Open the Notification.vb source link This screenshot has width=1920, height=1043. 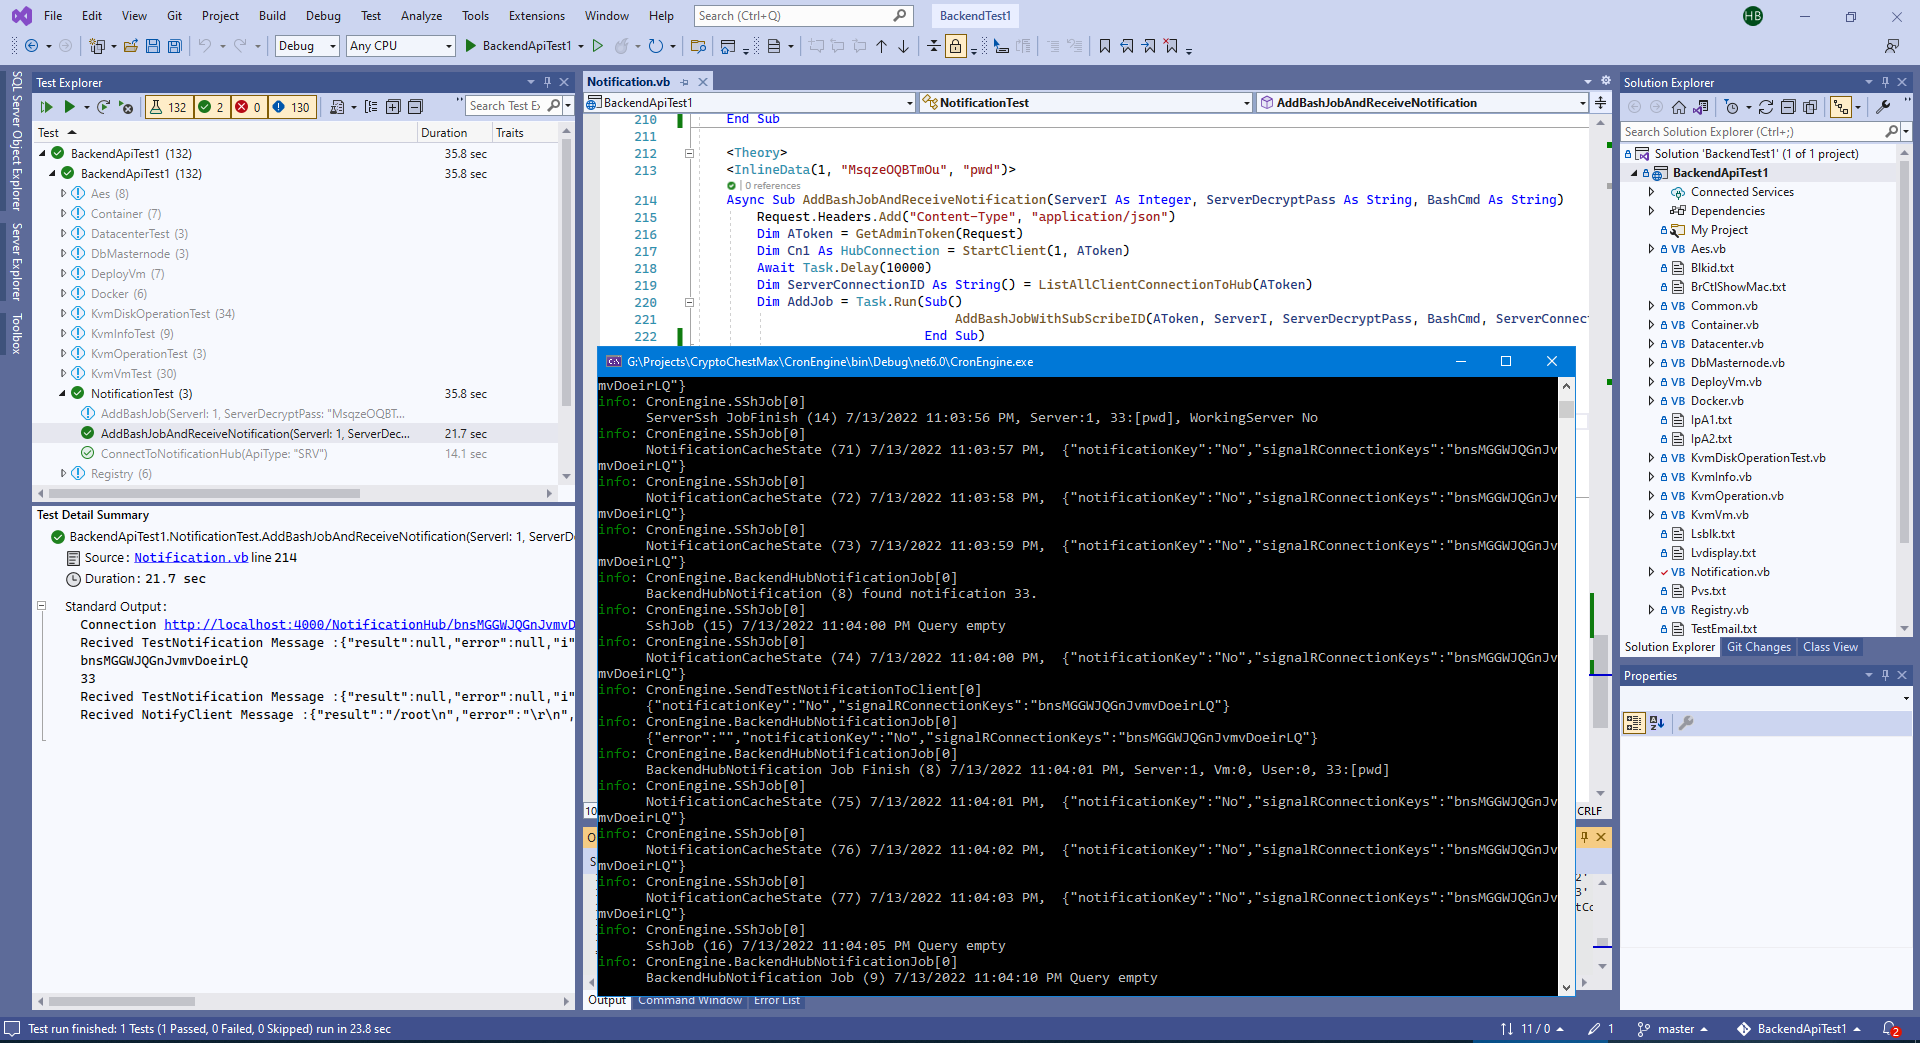pos(191,558)
